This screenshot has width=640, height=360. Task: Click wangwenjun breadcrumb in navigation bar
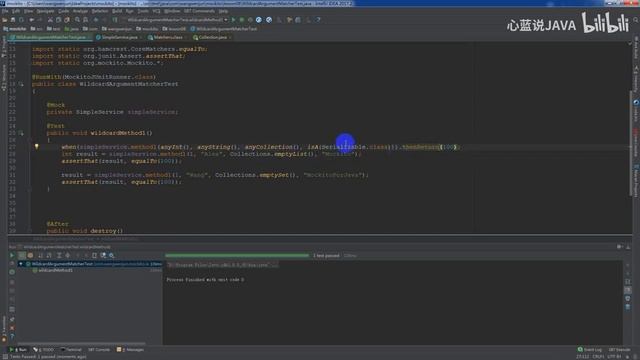[117, 29]
